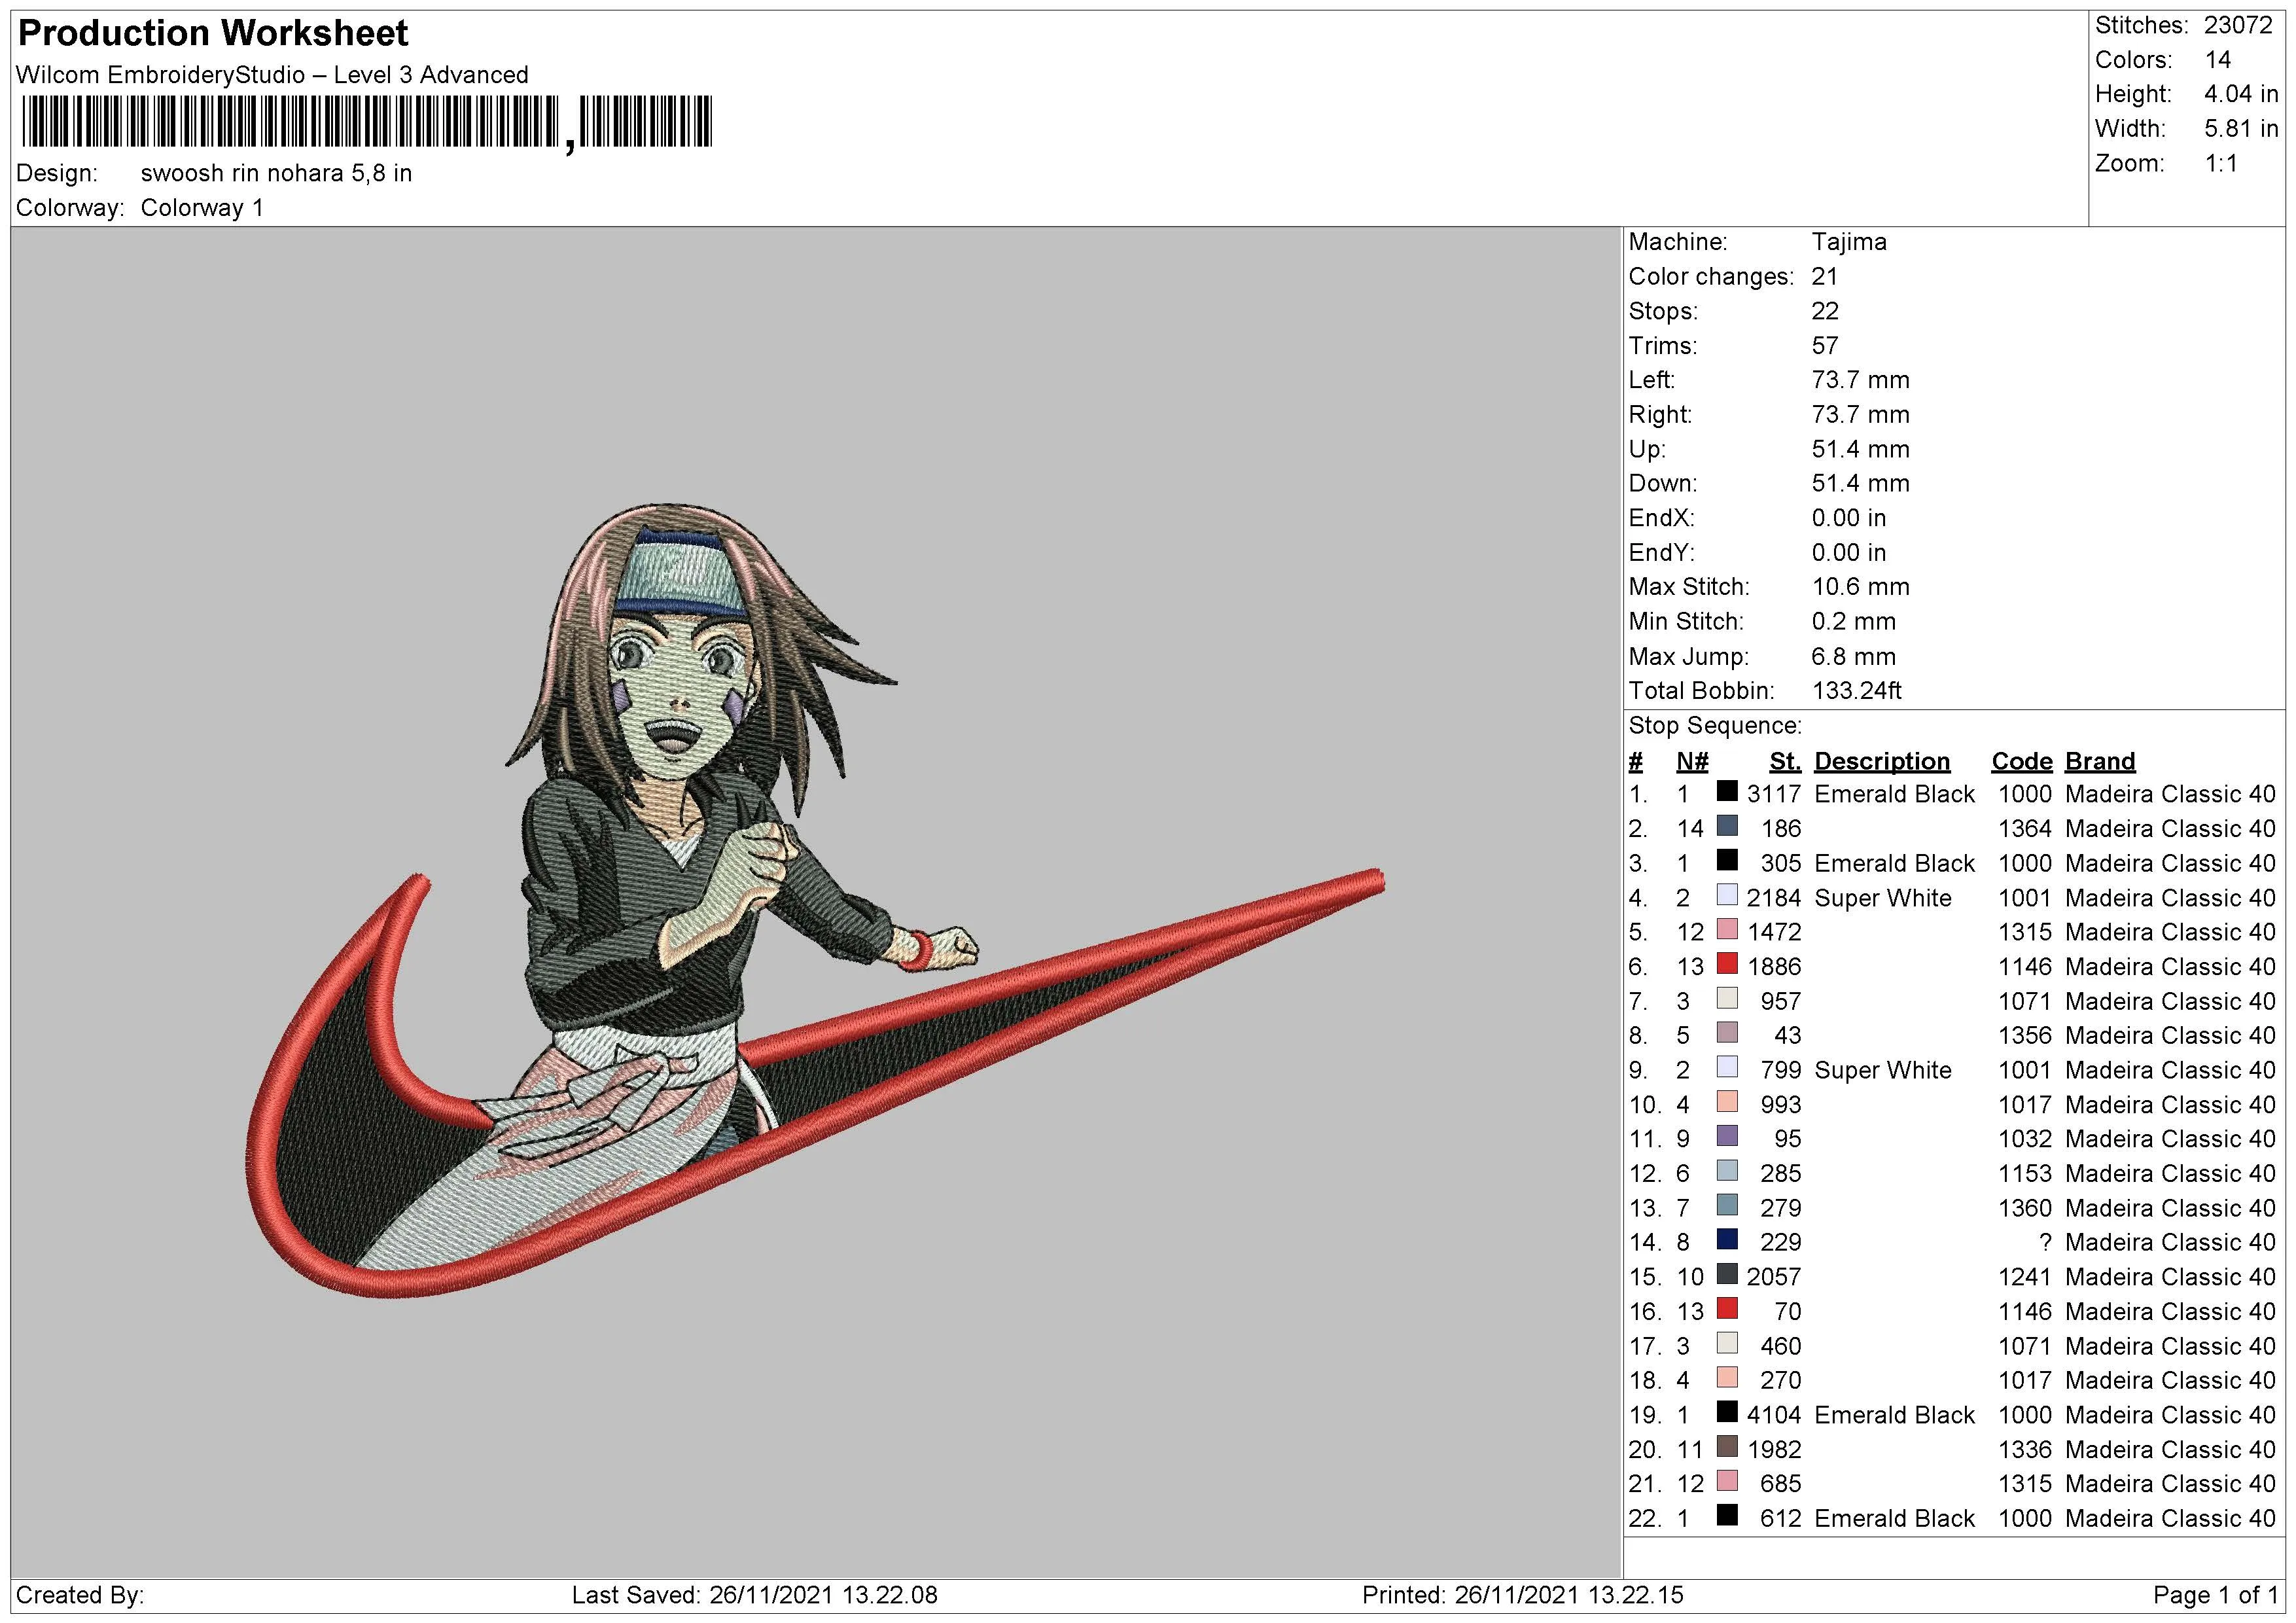The width and height of the screenshot is (2296, 1623).
Task: Click the "Brand" column header
Action: pos(2100,762)
